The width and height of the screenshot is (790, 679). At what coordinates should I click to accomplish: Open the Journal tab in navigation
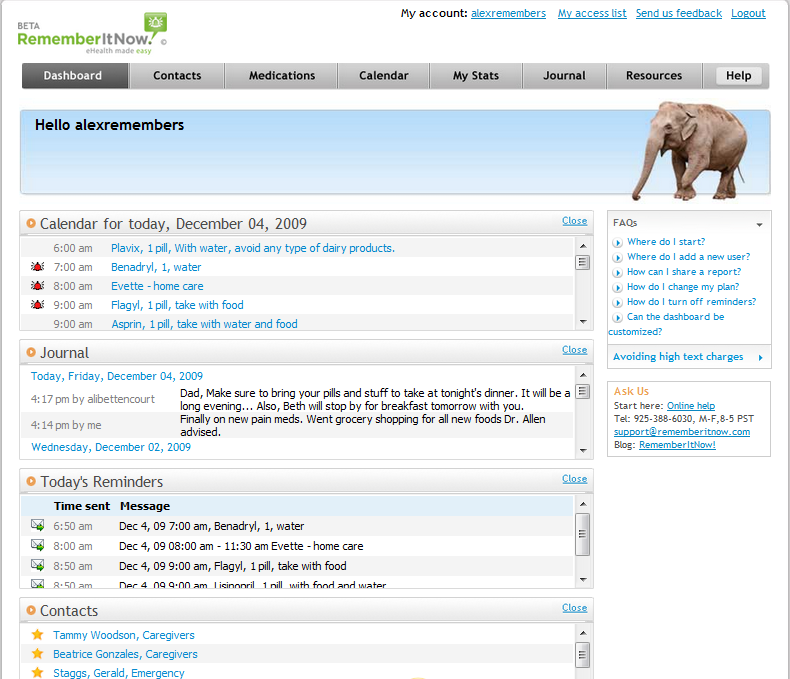pyautogui.click(x=564, y=76)
